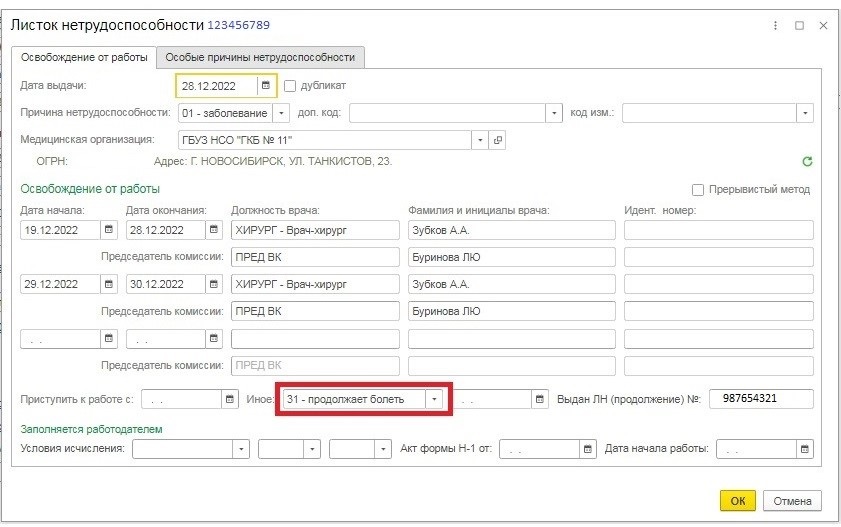The image size is (841, 527).
Task: Click second row Зубков А.А. field
Action: point(512,284)
